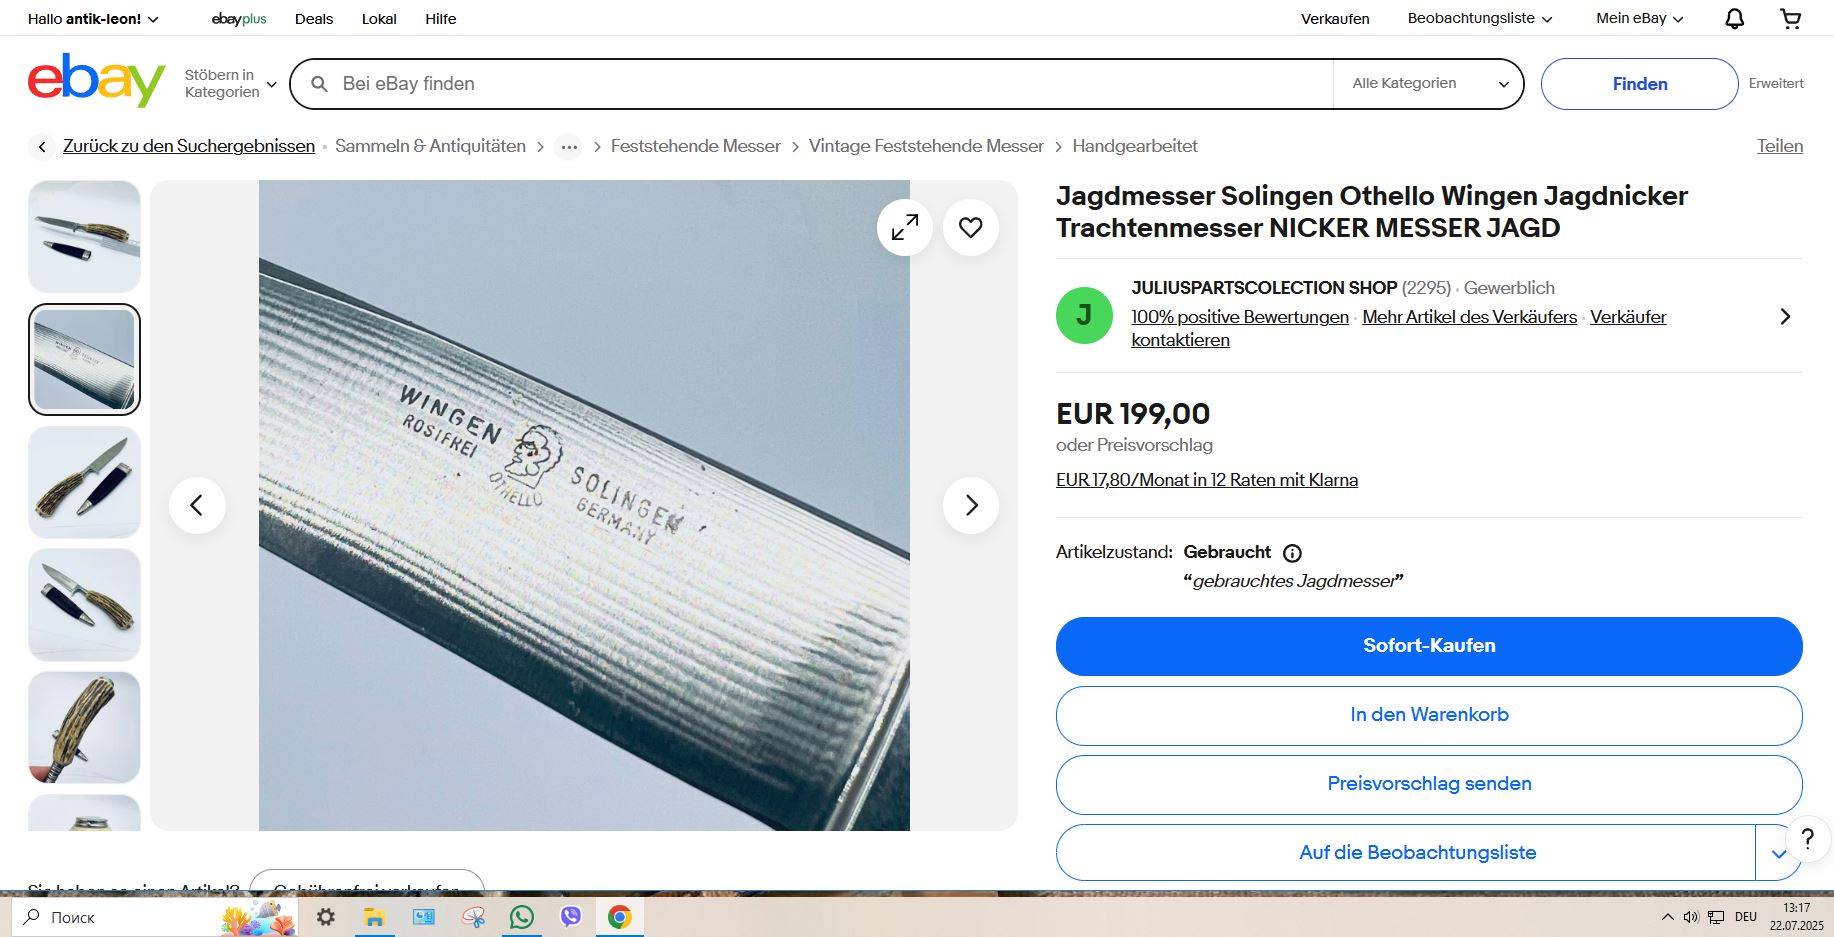Open the Lokal menu item
Viewport: 1834px width, 937px height.
click(x=379, y=19)
